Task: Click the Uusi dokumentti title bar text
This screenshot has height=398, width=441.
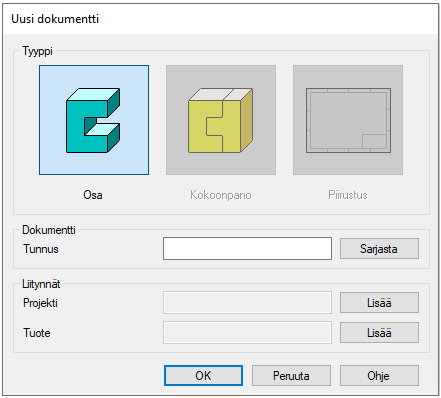Action: click(55, 19)
